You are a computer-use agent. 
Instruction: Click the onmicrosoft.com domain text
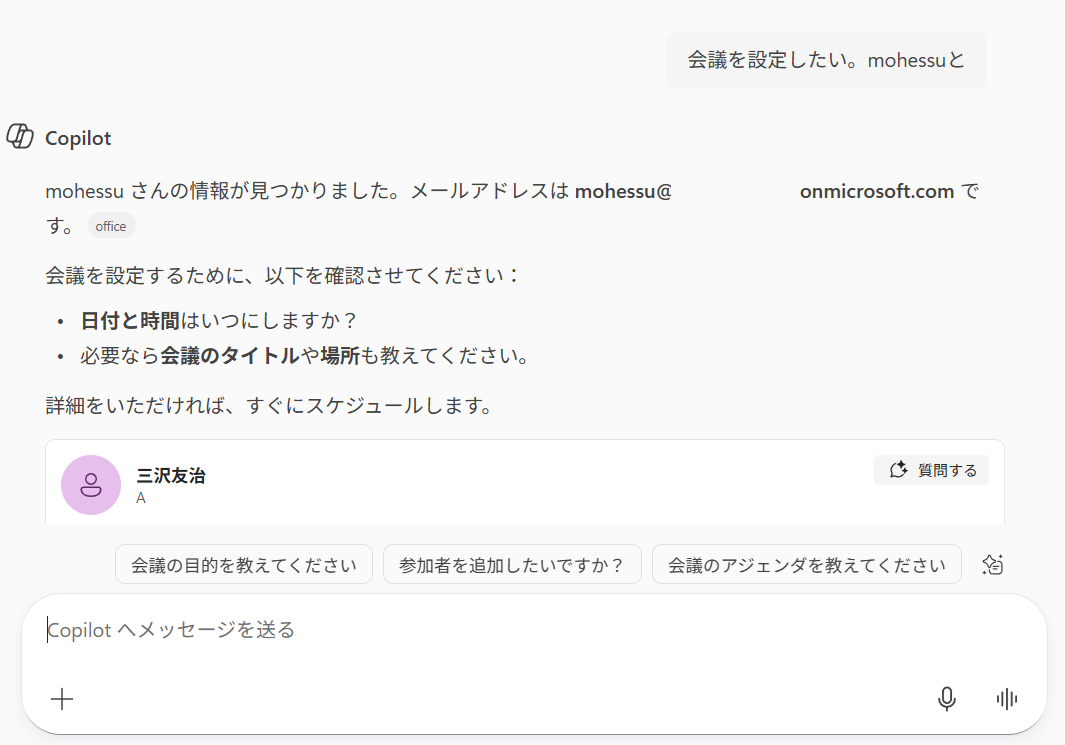[x=877, y=192]
